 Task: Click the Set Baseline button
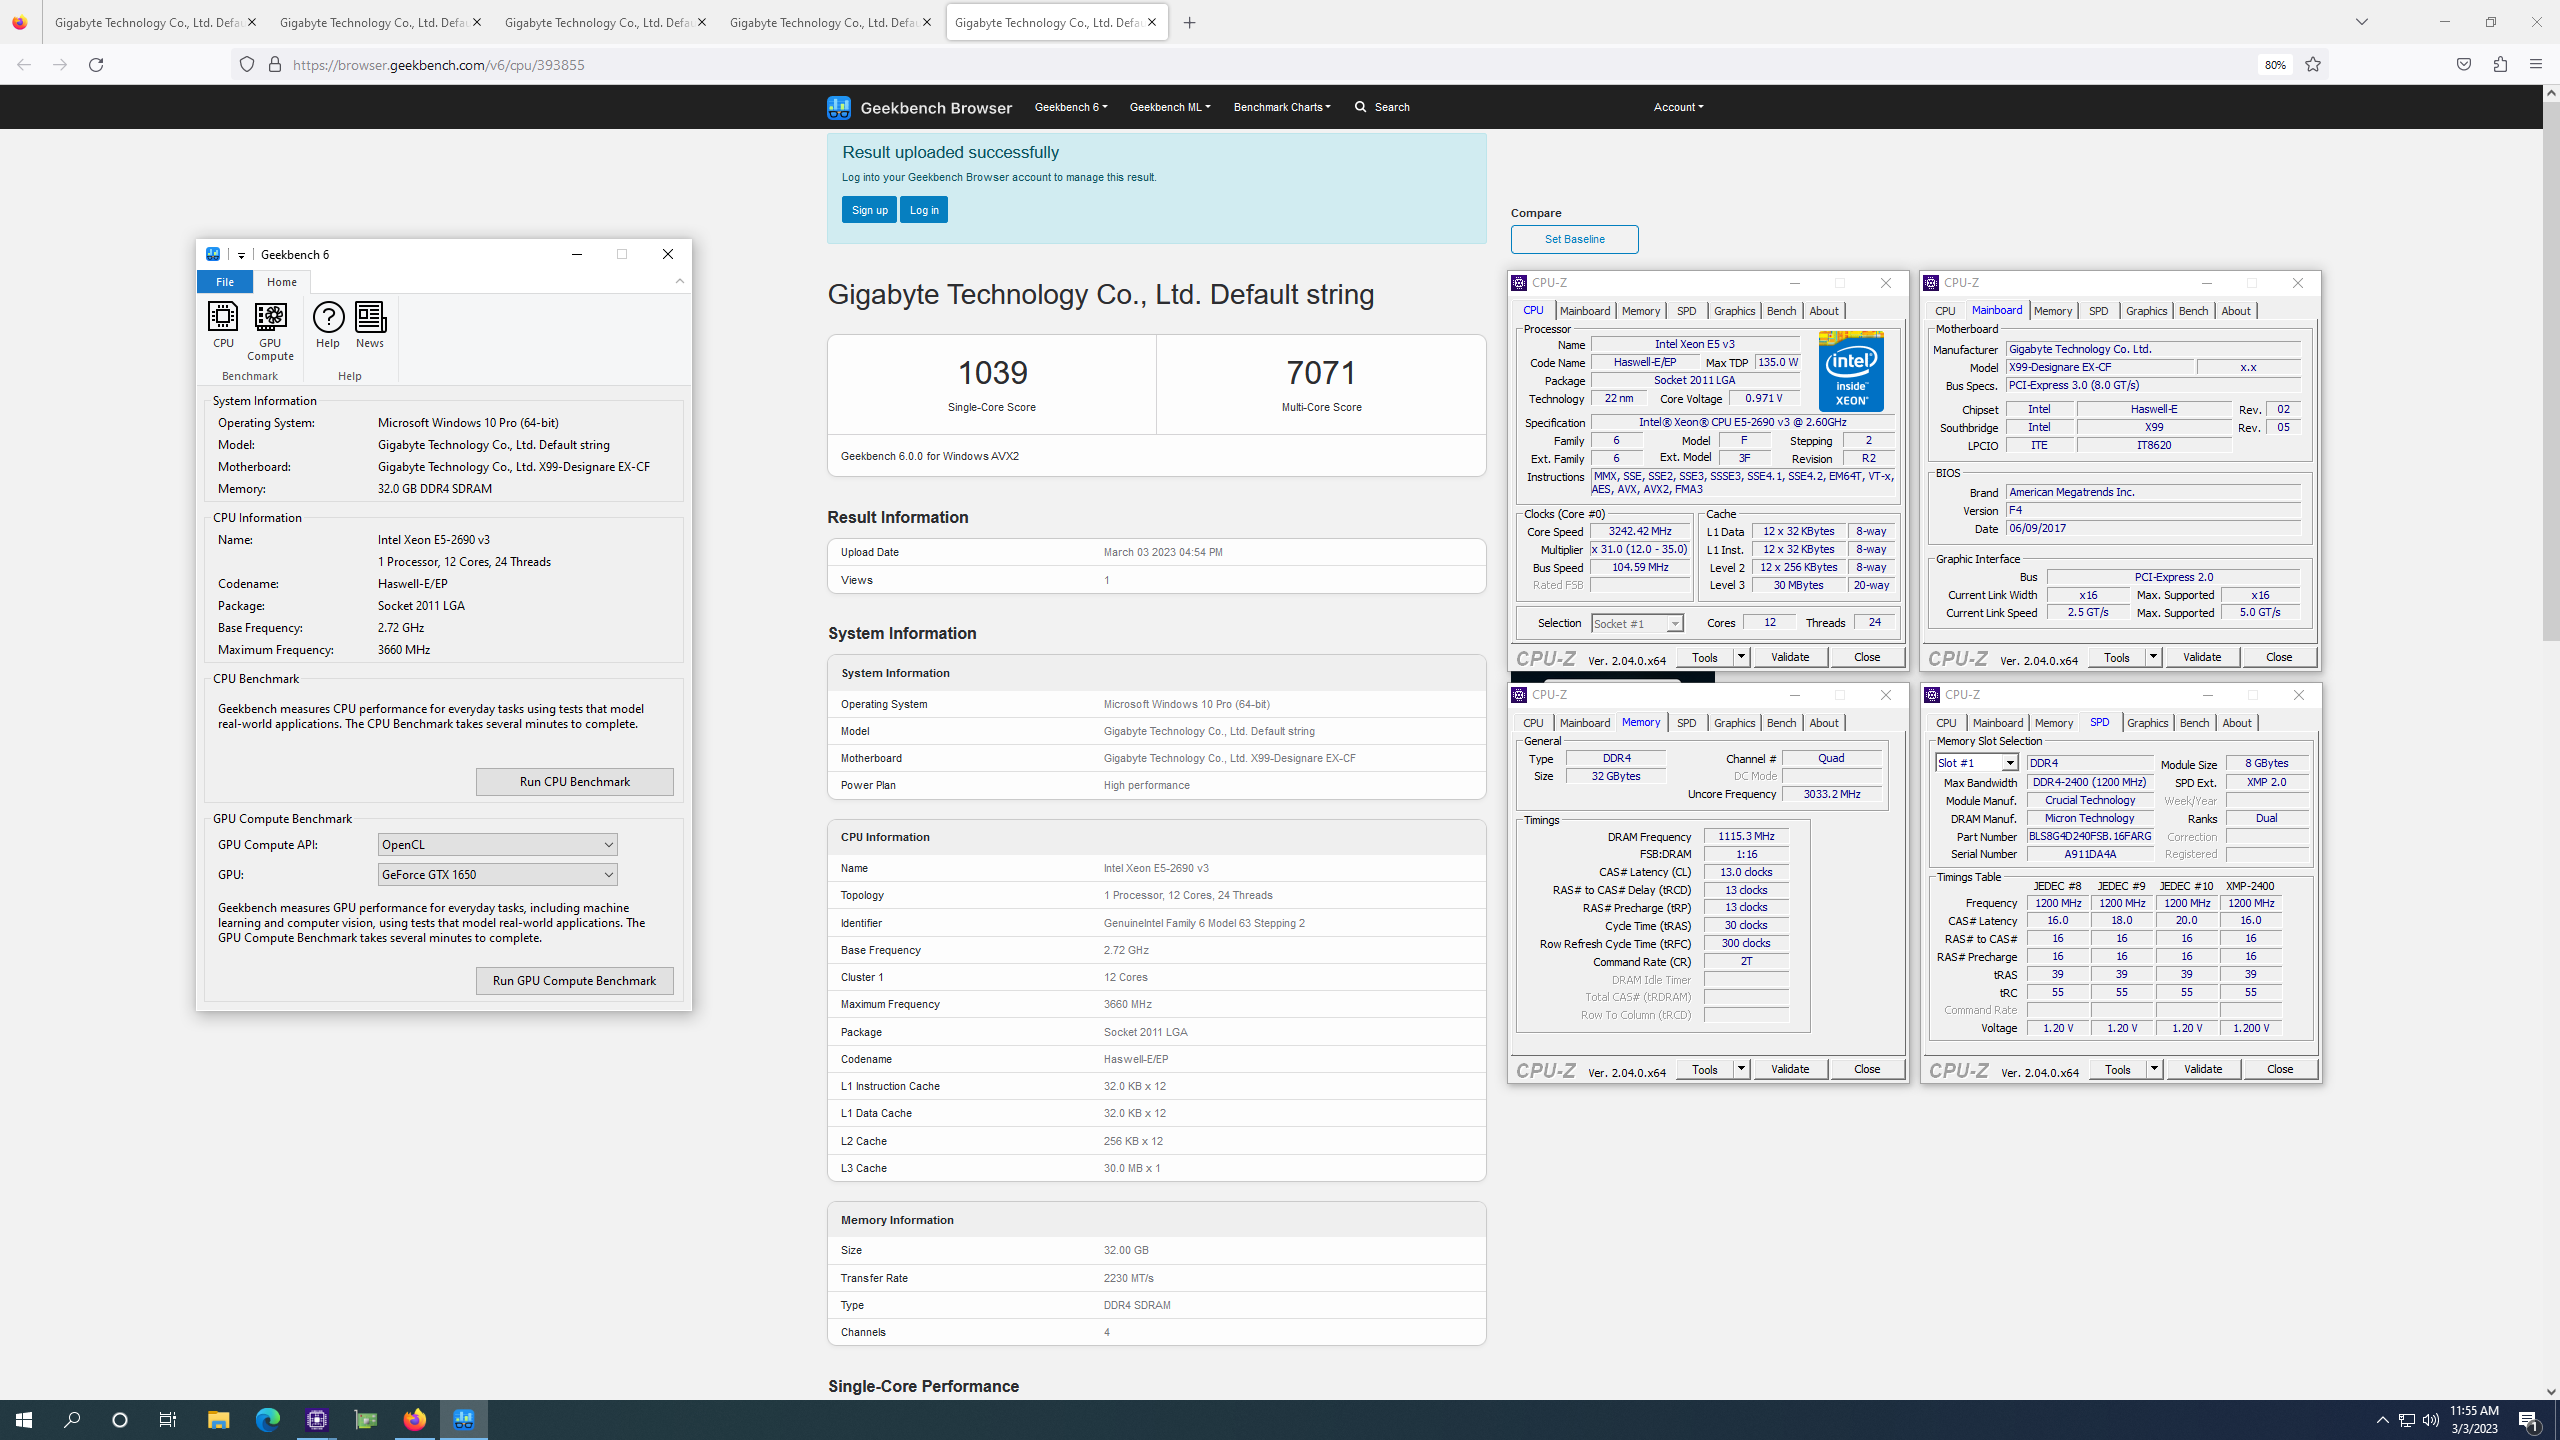(x=1574, y=239)
